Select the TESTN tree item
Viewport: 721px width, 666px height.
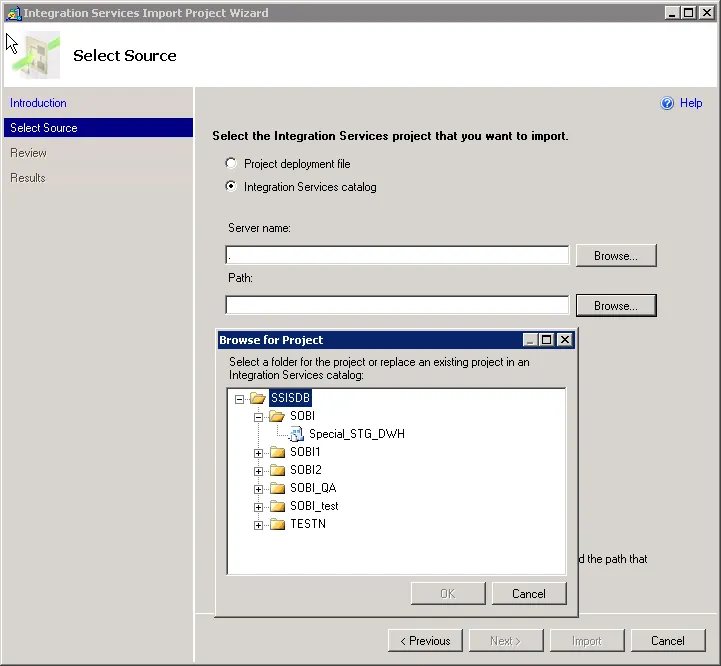coord(308,524)
